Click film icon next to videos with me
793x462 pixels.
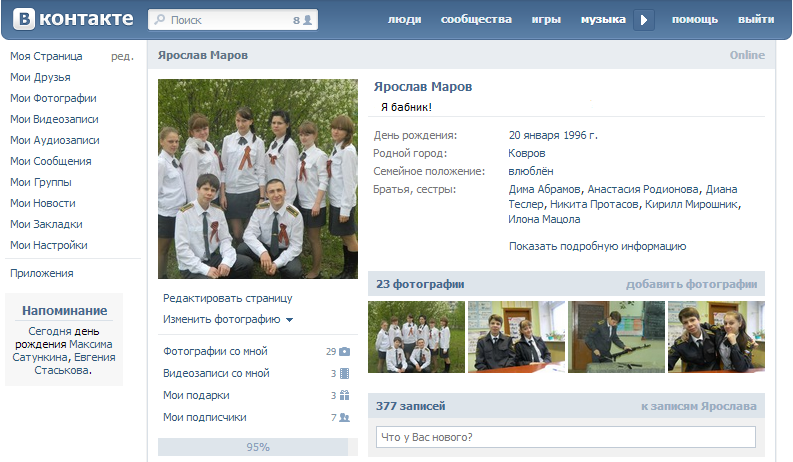(344, 374)
